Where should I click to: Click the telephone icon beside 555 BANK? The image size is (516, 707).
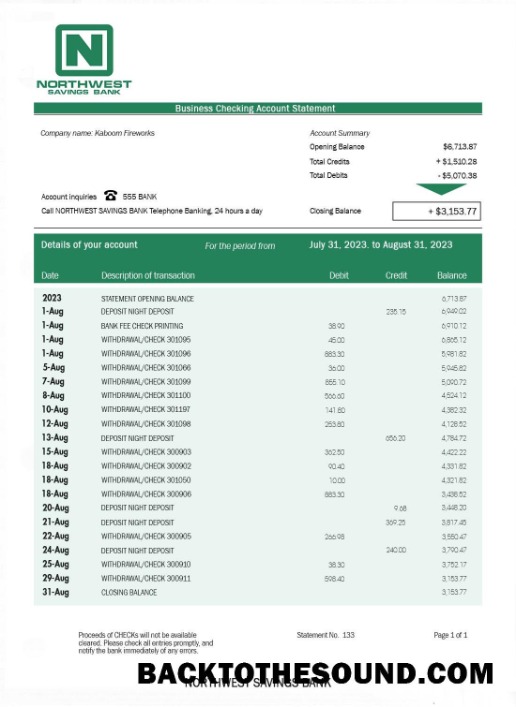111,195
